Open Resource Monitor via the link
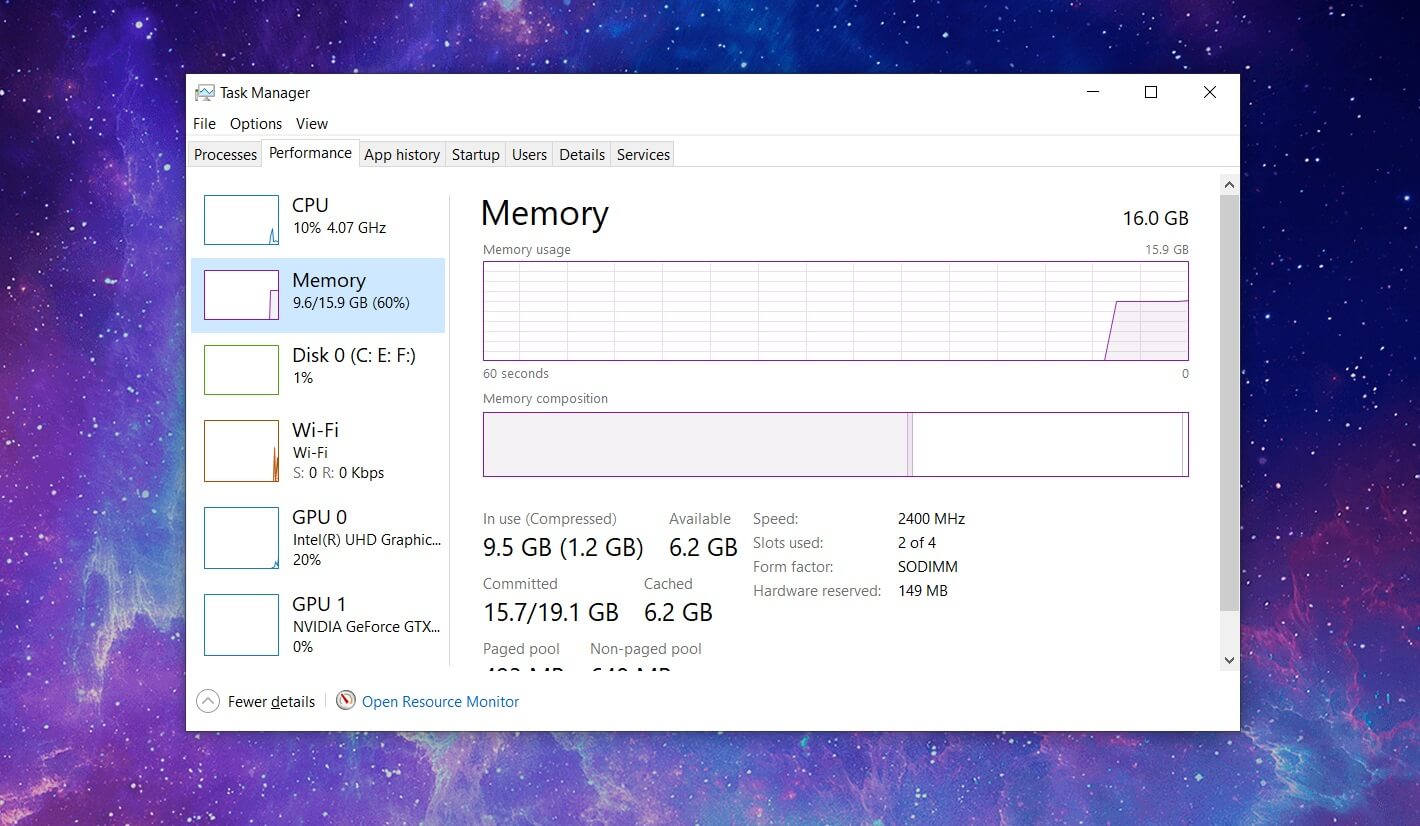This screenshot has height=826, width=1420. coord(440,701)
